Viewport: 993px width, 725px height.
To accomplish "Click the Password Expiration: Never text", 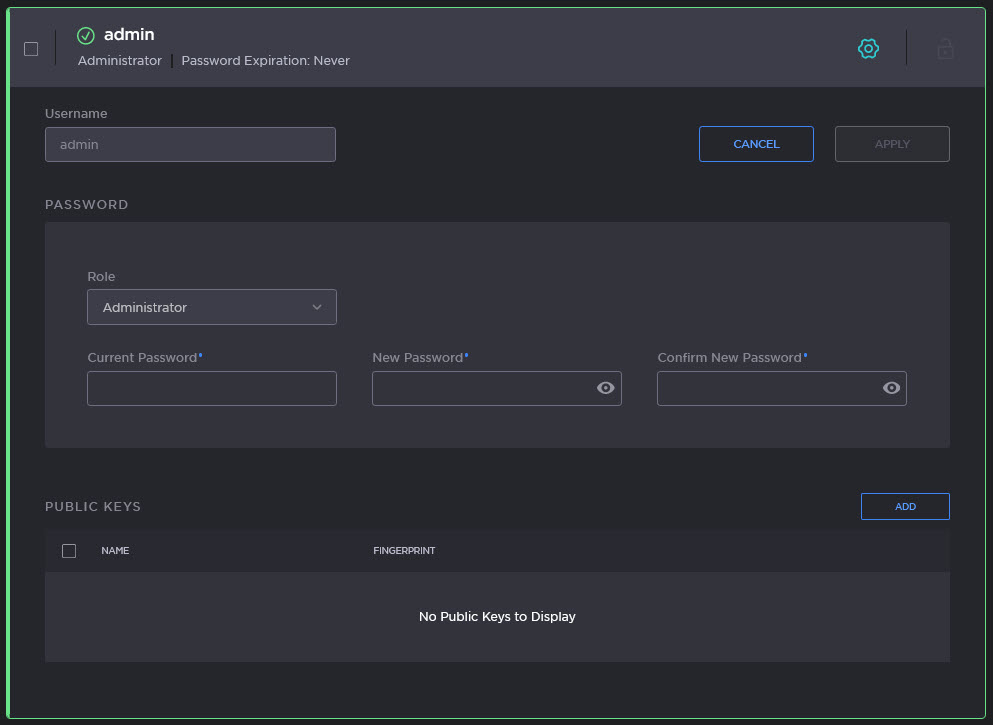I will pyautogui.click(x=265, y=61).
